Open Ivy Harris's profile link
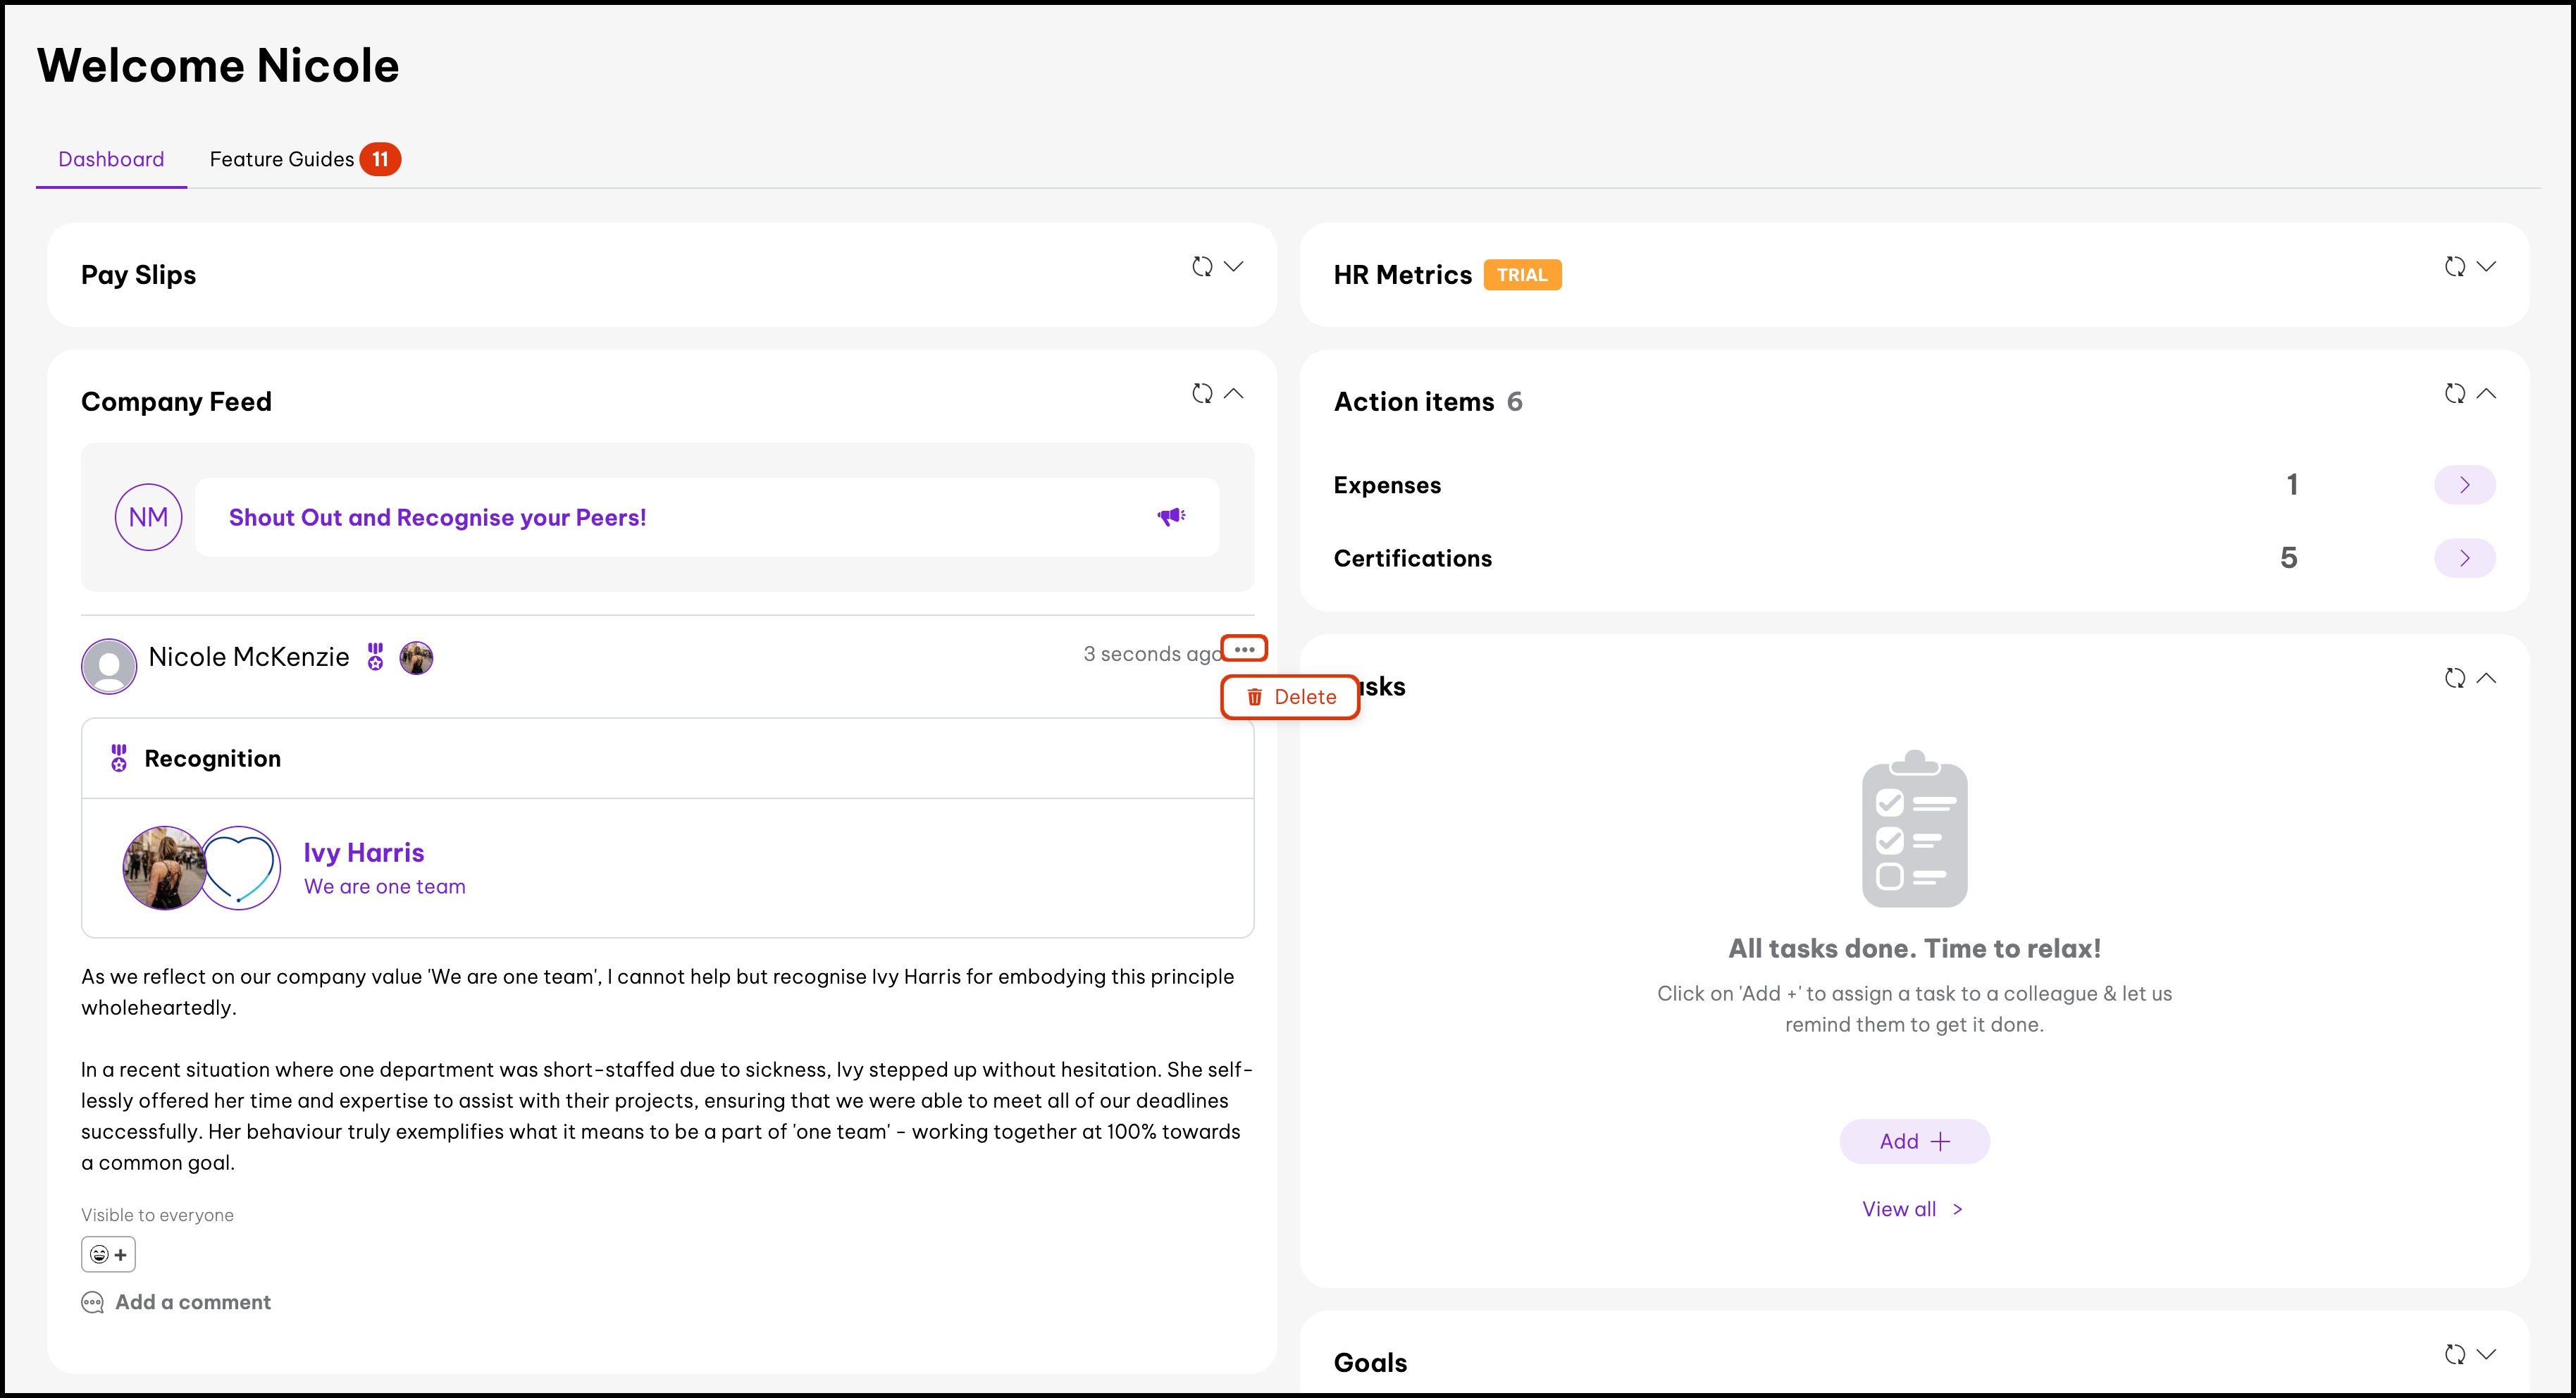2576x1398 pixels. [x=364, y=853]
